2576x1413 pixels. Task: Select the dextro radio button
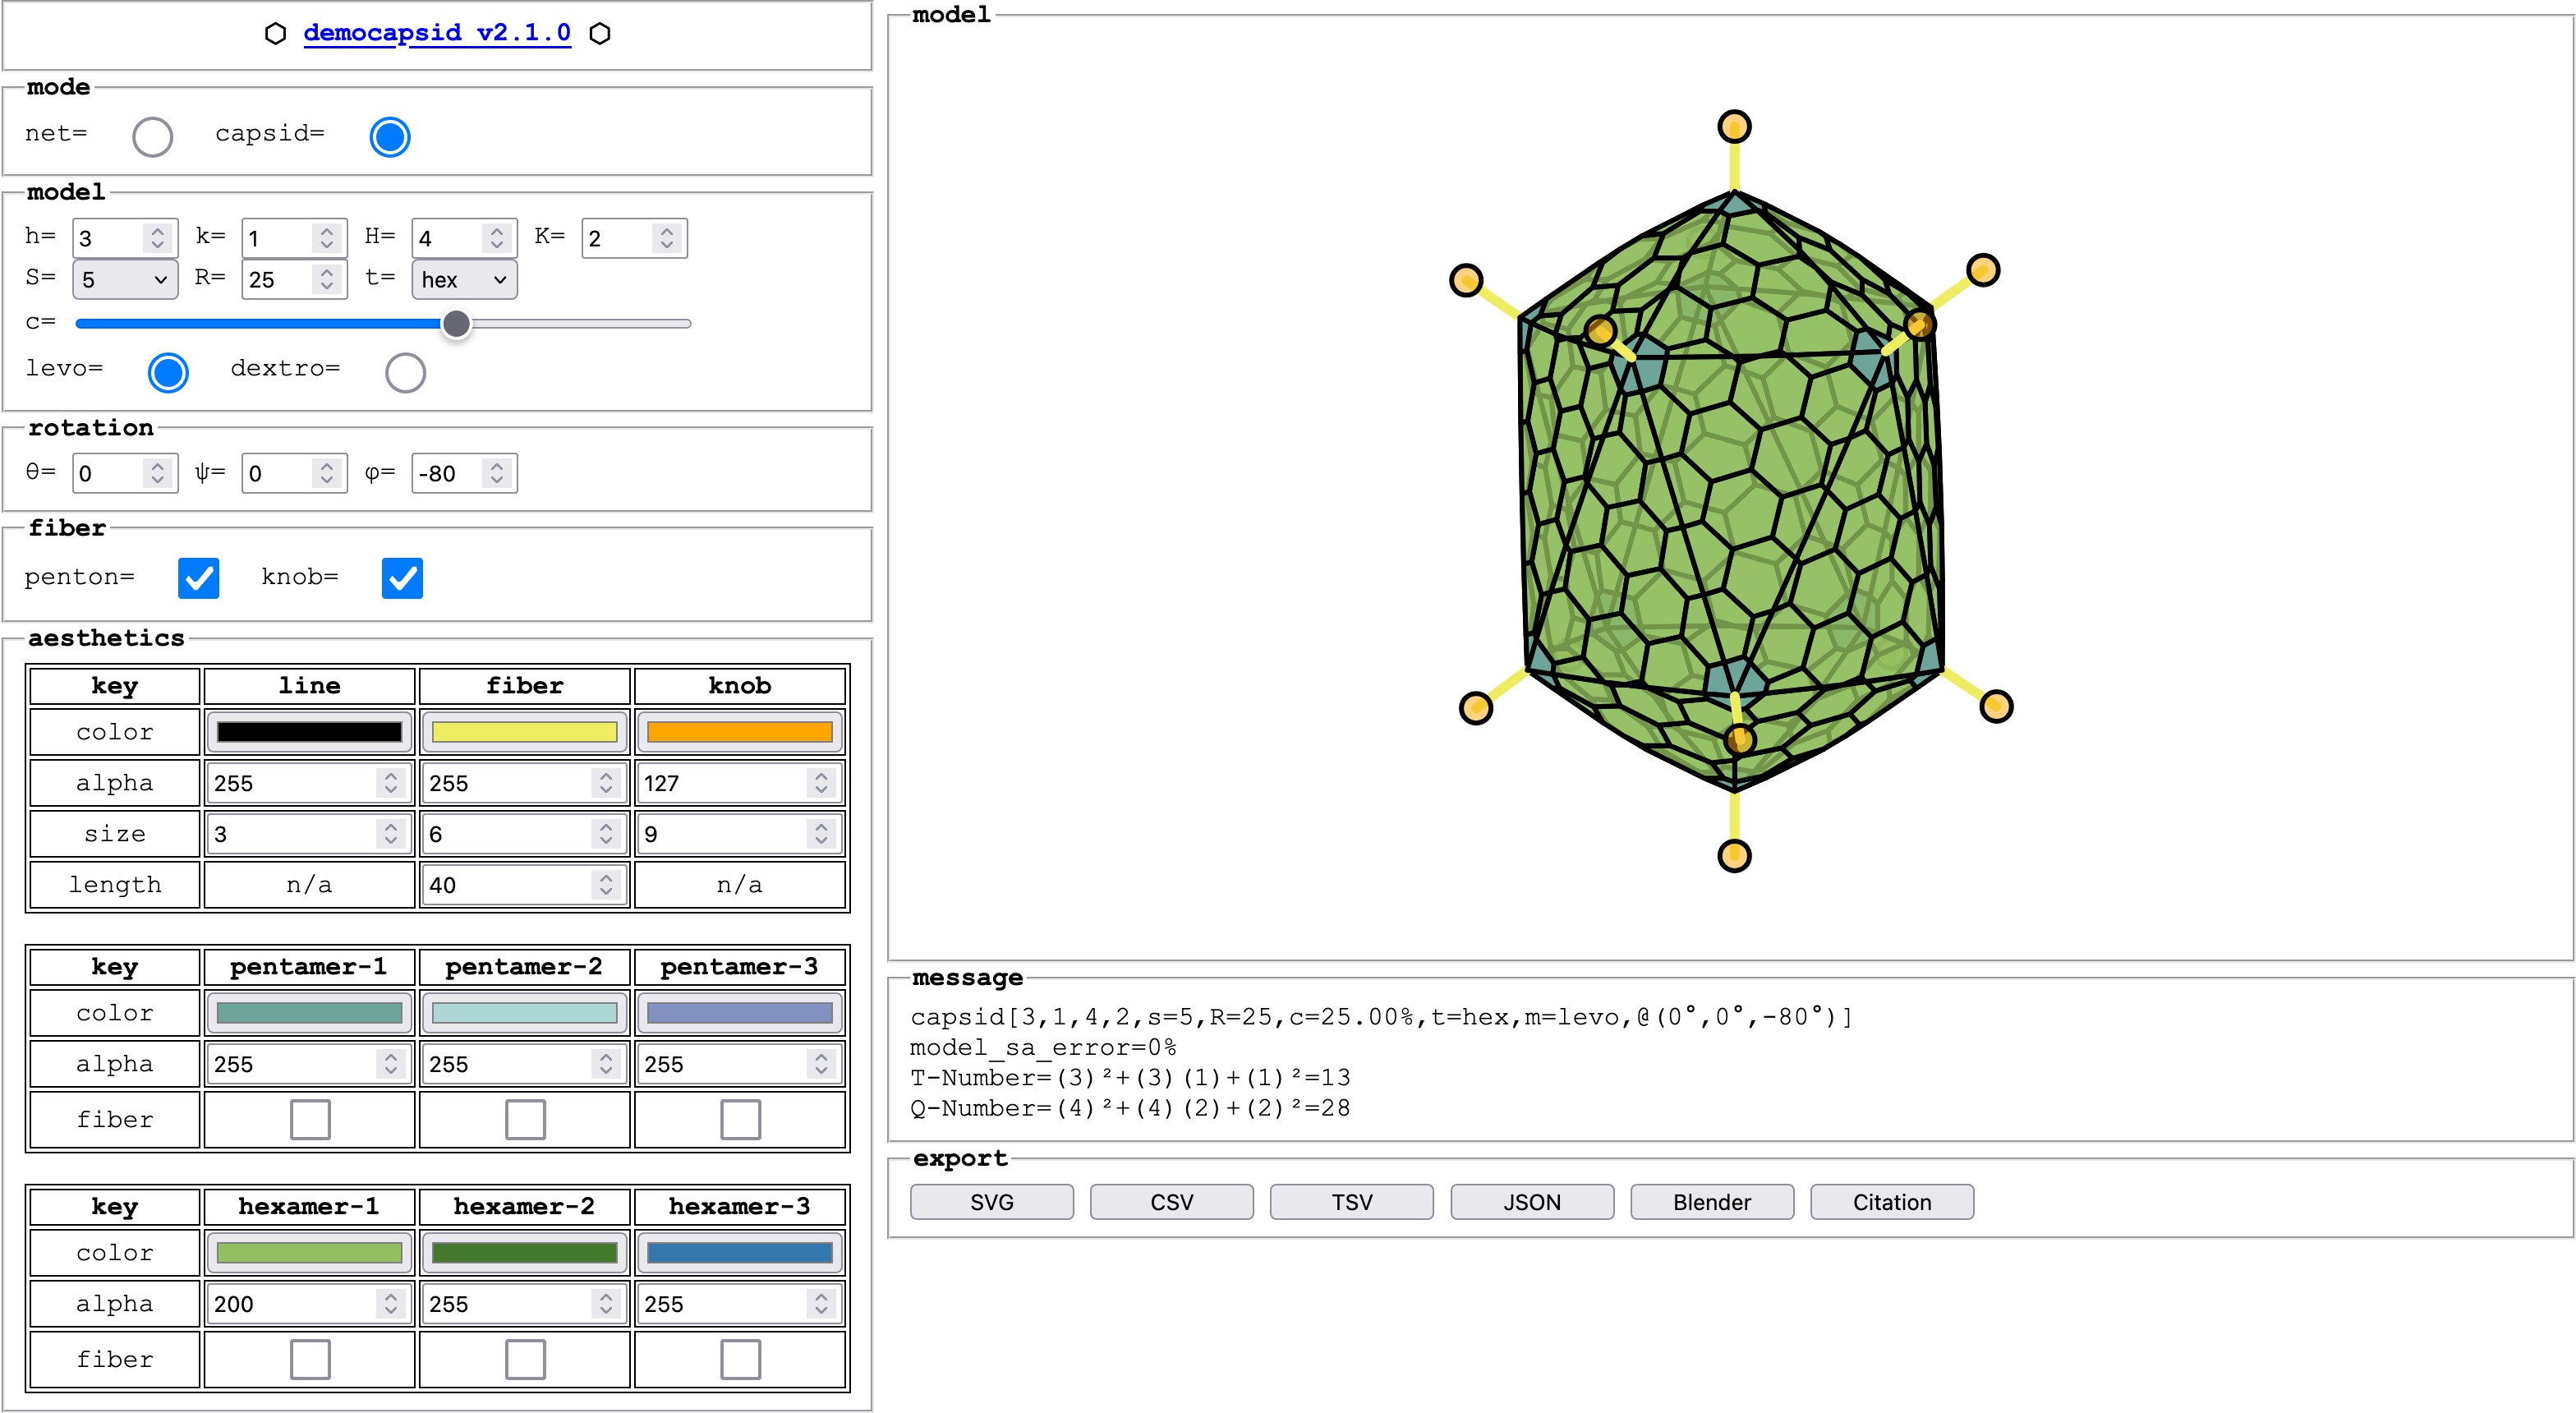405,372
